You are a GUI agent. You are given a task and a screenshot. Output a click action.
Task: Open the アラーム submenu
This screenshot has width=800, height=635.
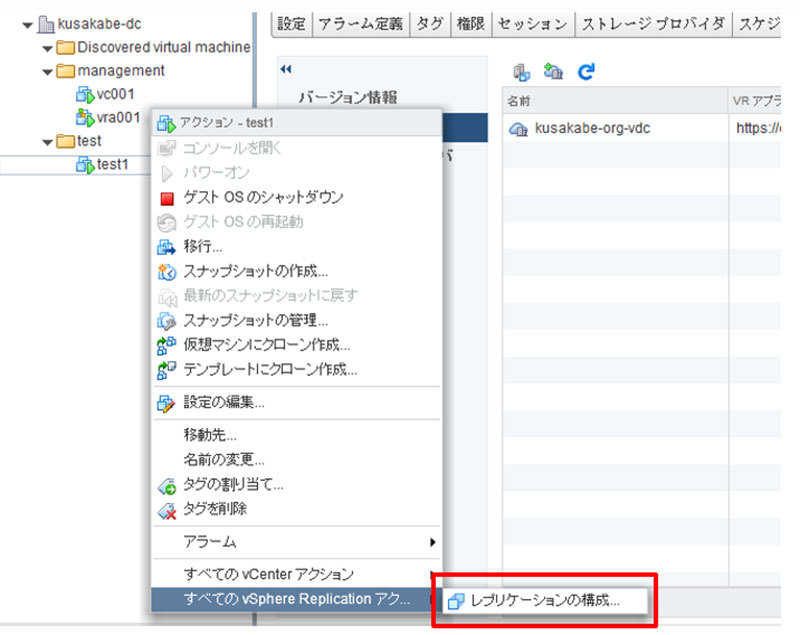point(296,542)
